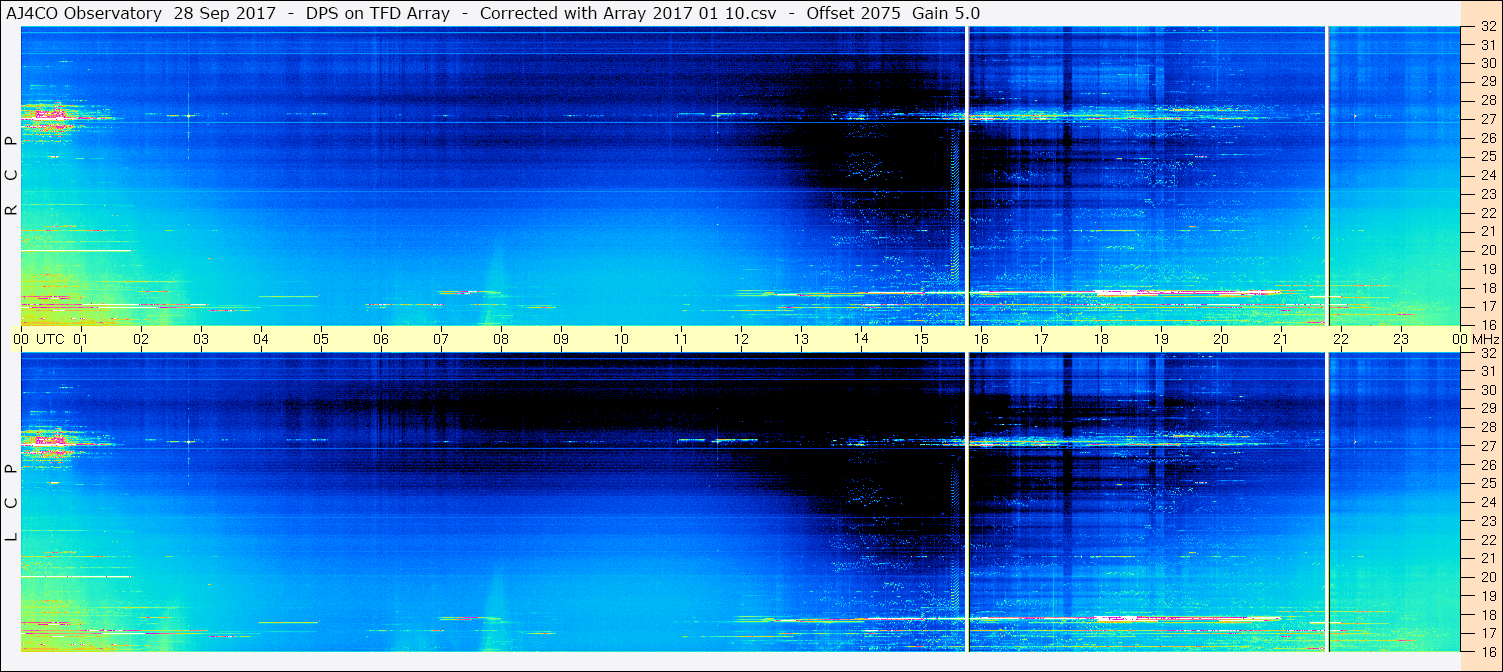Click the 17 MHz tick label of LCP panel
This screenshot has height=672, width=1503.
1487,633
